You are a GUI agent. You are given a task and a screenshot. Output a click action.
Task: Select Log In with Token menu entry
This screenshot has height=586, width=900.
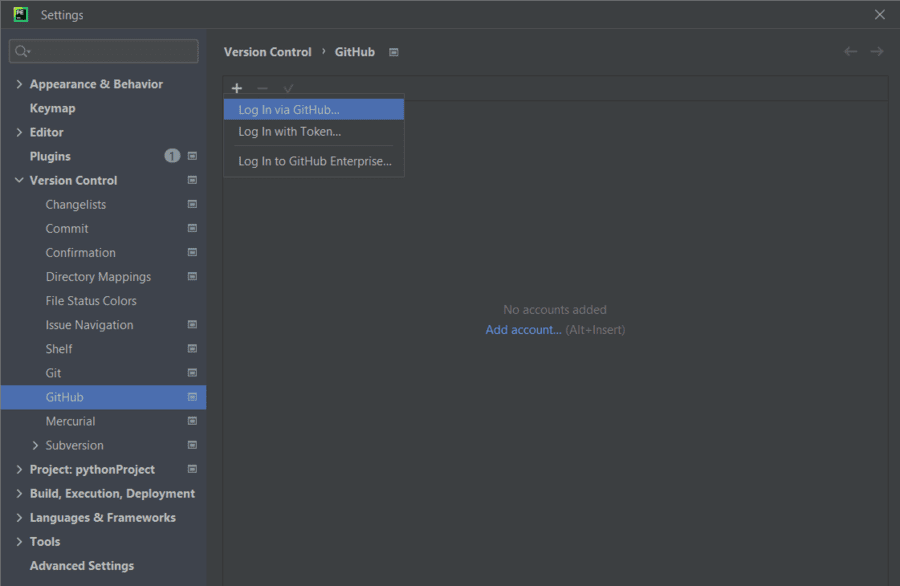pyautogui.click(x=289, y=131)
